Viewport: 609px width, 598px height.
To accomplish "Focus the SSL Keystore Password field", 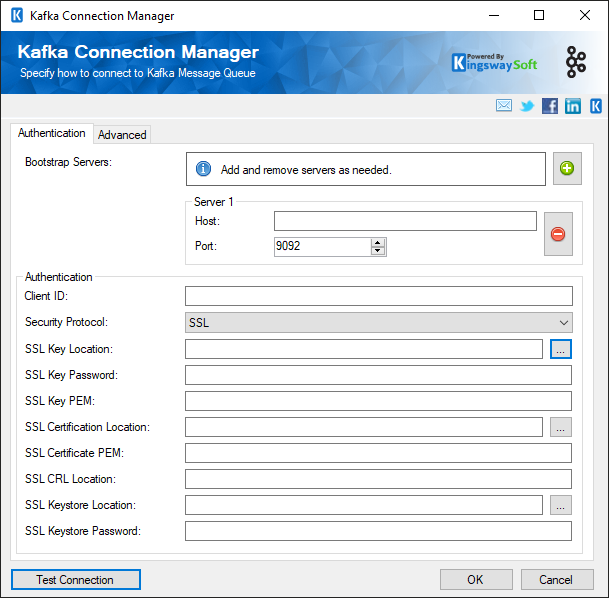I will point(378,531).
